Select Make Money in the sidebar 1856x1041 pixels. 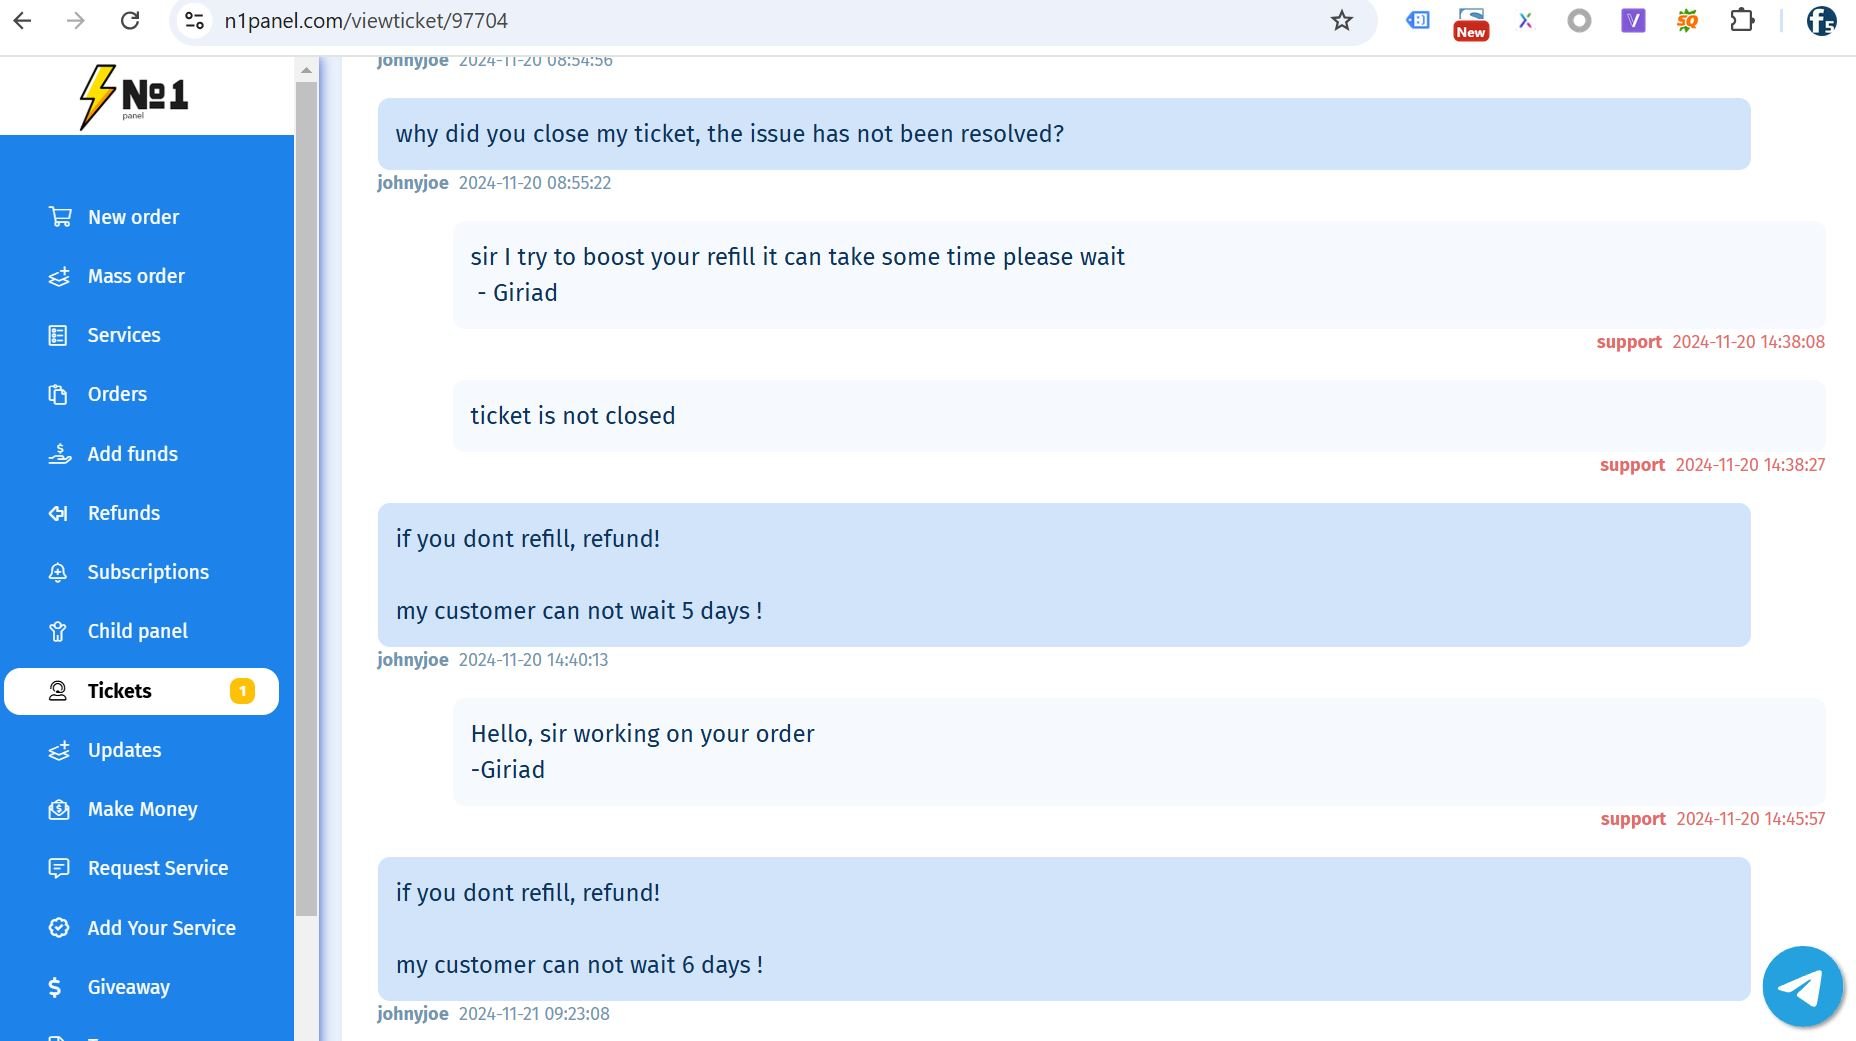[x=143, y=809]
